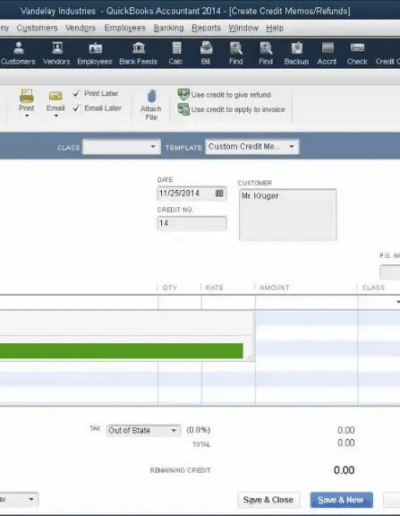Click the REMAINING CREDIT label
This screenshot has height=516, width=400.
[x=180, y=470]
